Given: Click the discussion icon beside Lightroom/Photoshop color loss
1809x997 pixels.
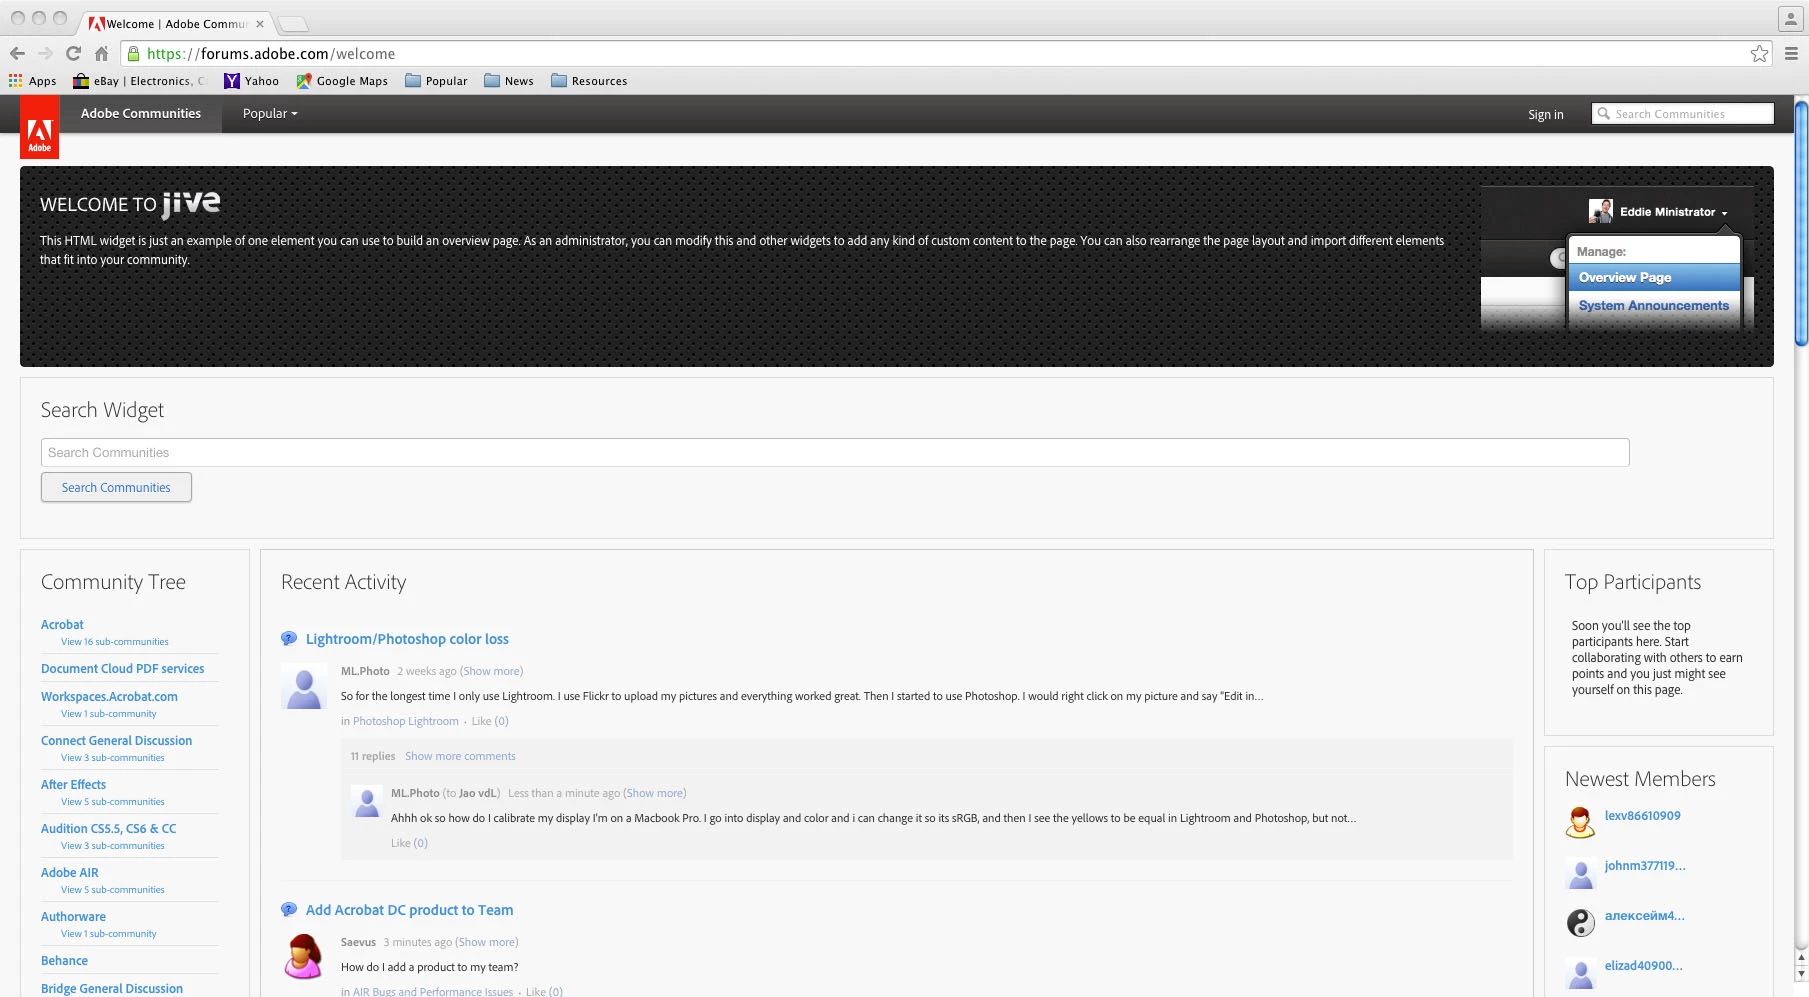Looking at the screenshot, I should point(289,639).
